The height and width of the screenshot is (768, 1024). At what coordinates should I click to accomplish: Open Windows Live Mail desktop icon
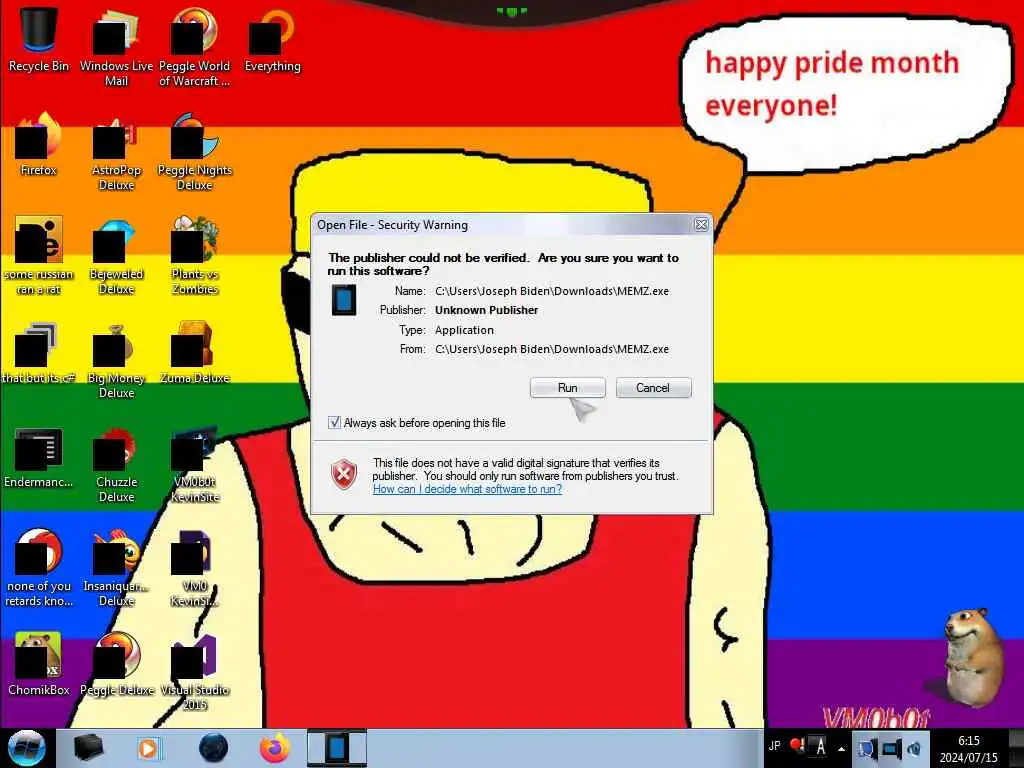116,47
